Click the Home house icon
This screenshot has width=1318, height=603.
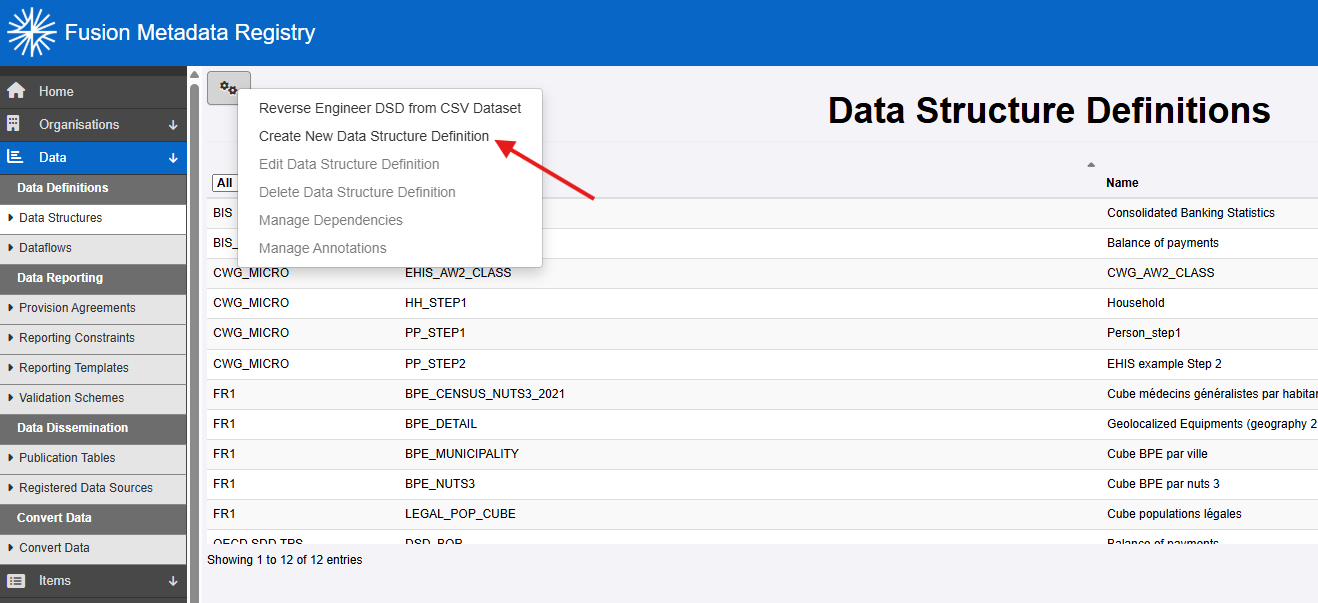pyautogui.click(x=16, y=91)
